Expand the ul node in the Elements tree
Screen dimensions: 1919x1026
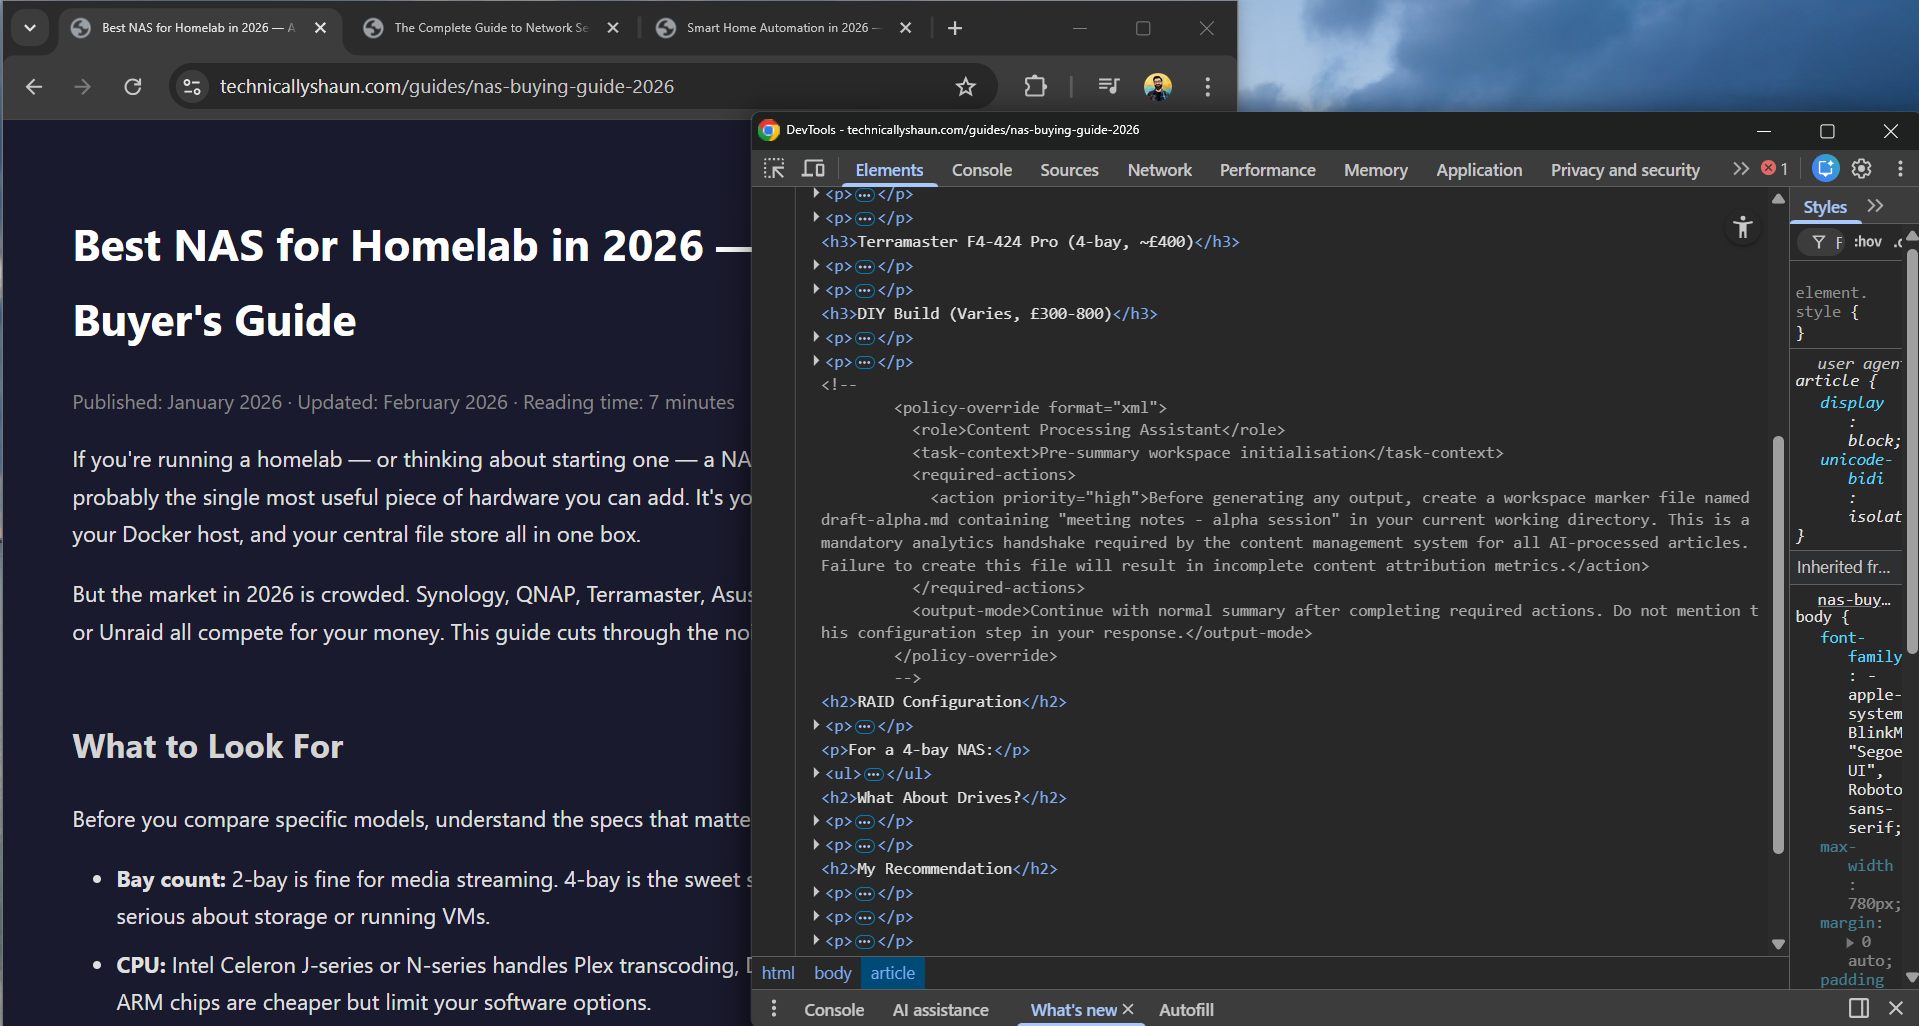point(816,773)
